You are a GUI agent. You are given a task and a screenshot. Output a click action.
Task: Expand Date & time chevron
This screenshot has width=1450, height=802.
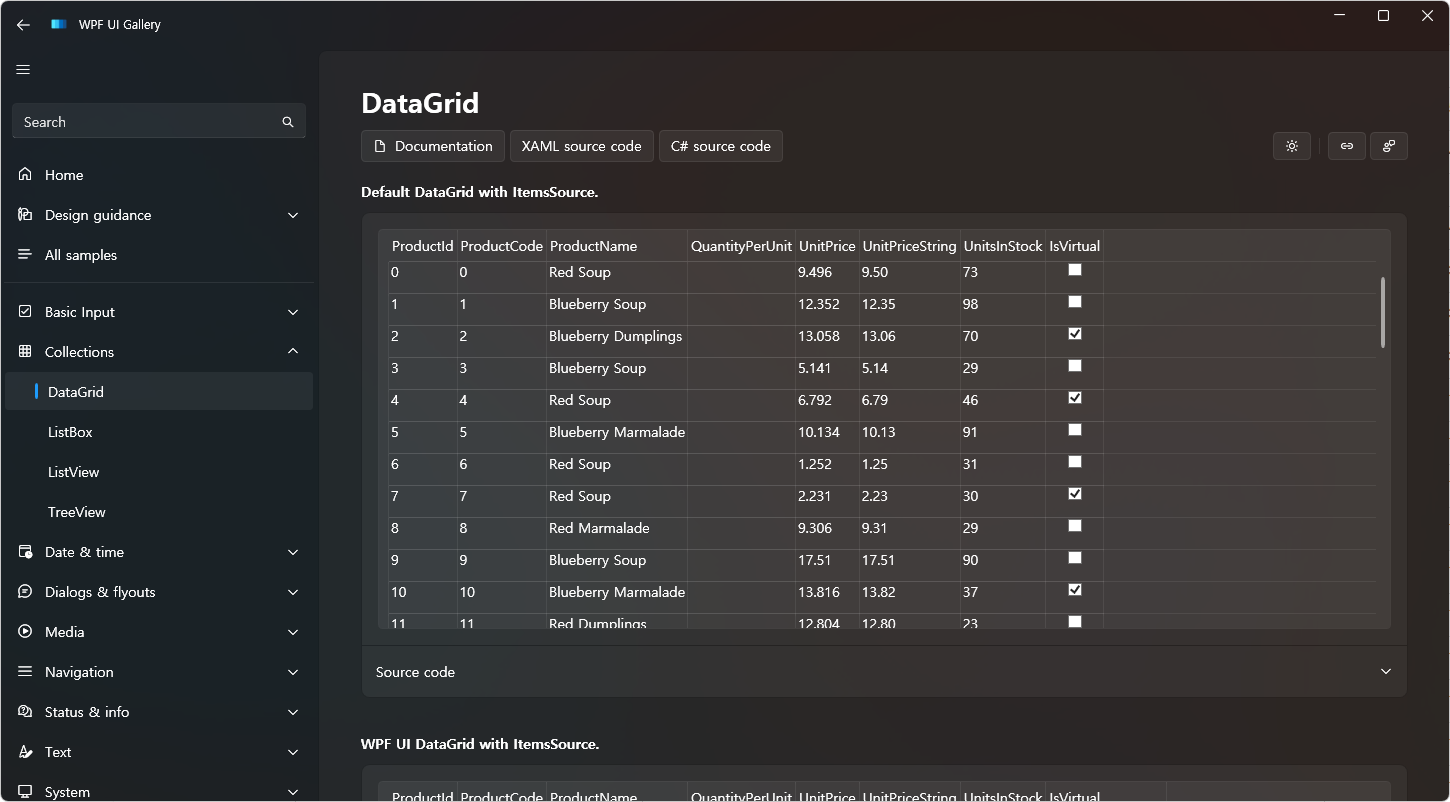[x=293, y=552]
